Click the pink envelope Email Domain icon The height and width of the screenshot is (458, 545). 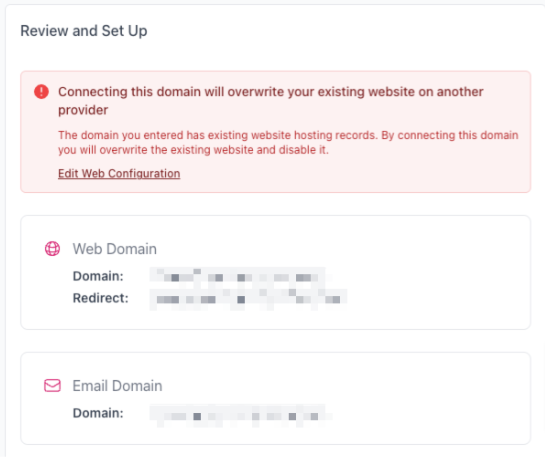[52, 385]
